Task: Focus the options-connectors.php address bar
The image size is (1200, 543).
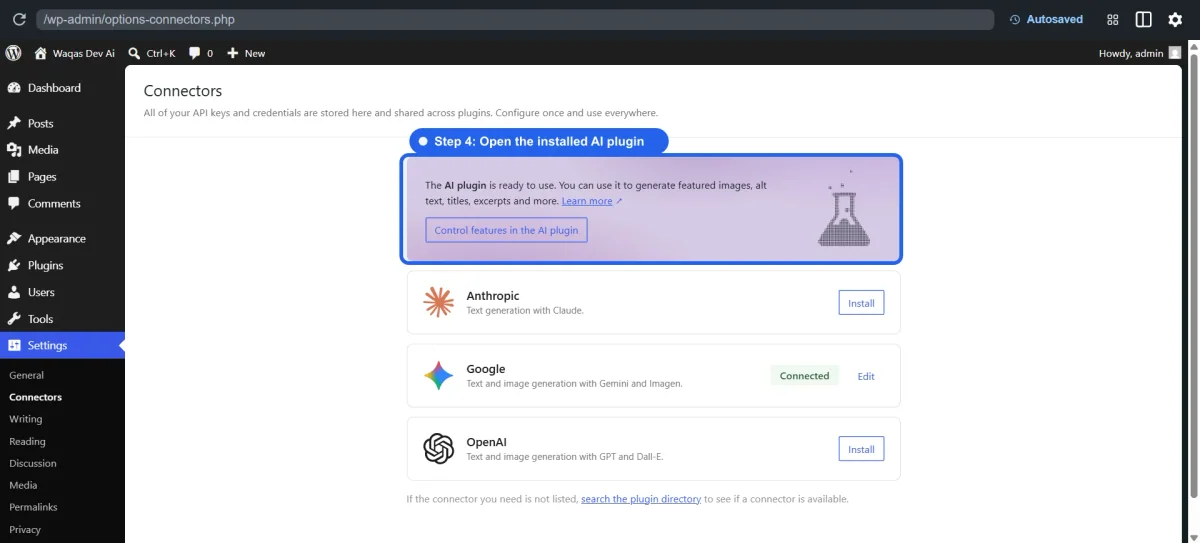Action: [x=514, y=19]
